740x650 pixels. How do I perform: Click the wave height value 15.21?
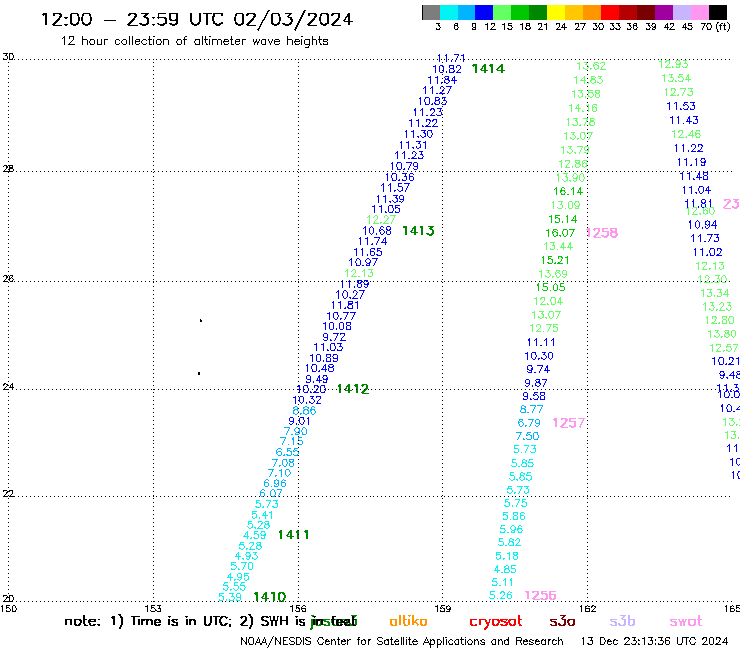point(555,261)
